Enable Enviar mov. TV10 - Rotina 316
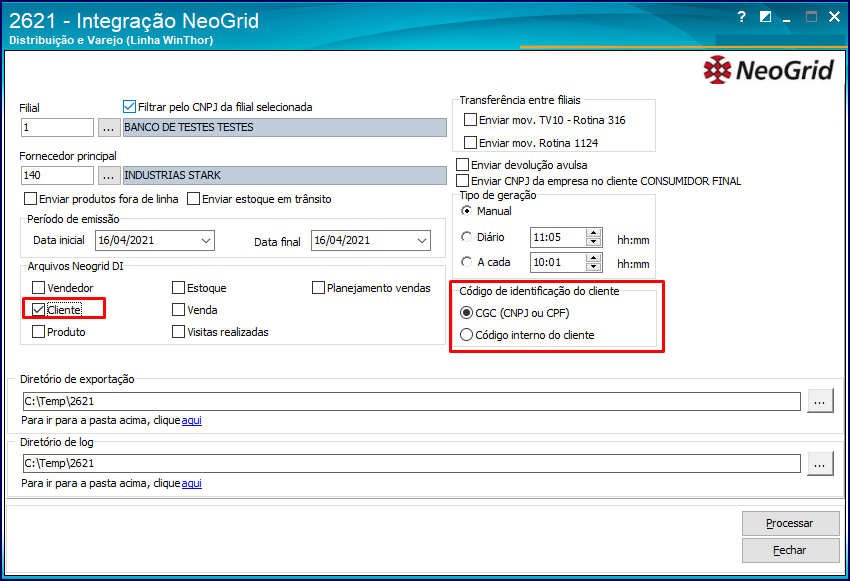This screenshot has width=850, height=581. point(471,120)
